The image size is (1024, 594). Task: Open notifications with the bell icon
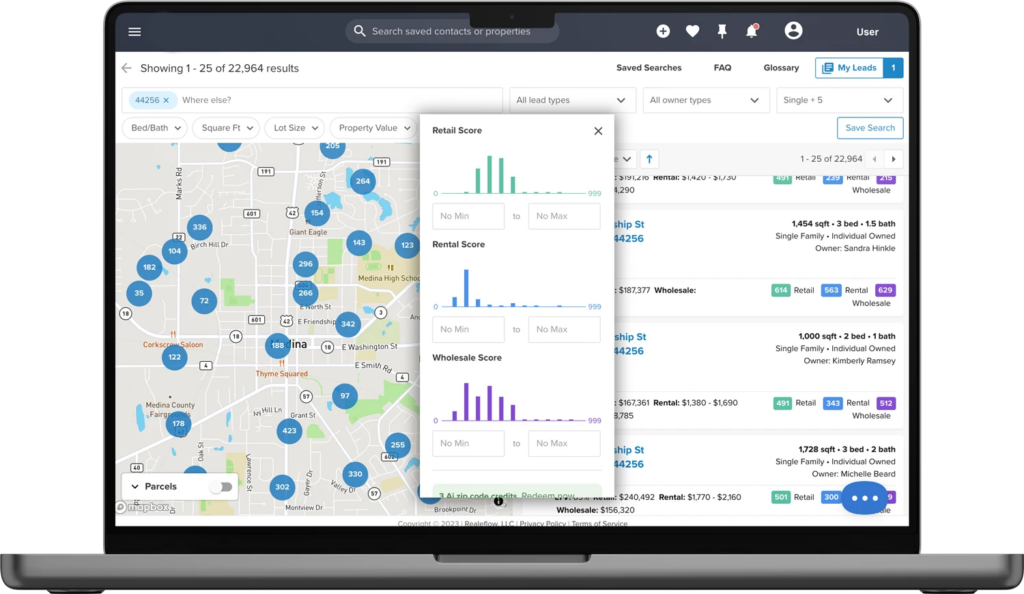pyautogui.click(x=752, y=31)
